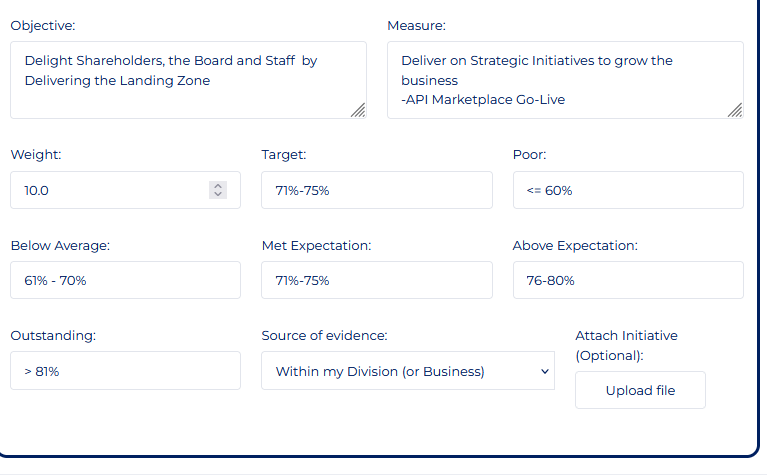Click the Weight label text
The image size is (767, 475).
[x=35, y=155]
